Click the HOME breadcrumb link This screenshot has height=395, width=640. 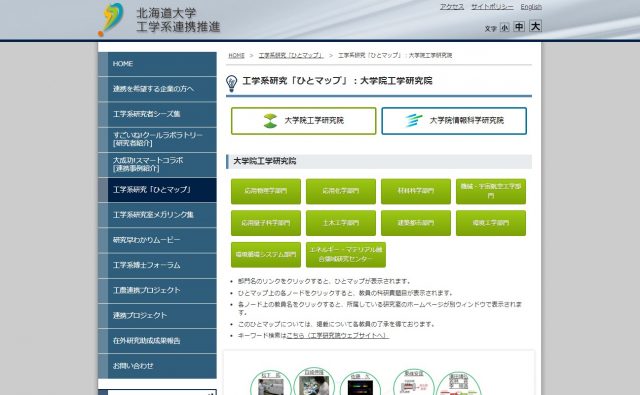[x=236, y=55]
